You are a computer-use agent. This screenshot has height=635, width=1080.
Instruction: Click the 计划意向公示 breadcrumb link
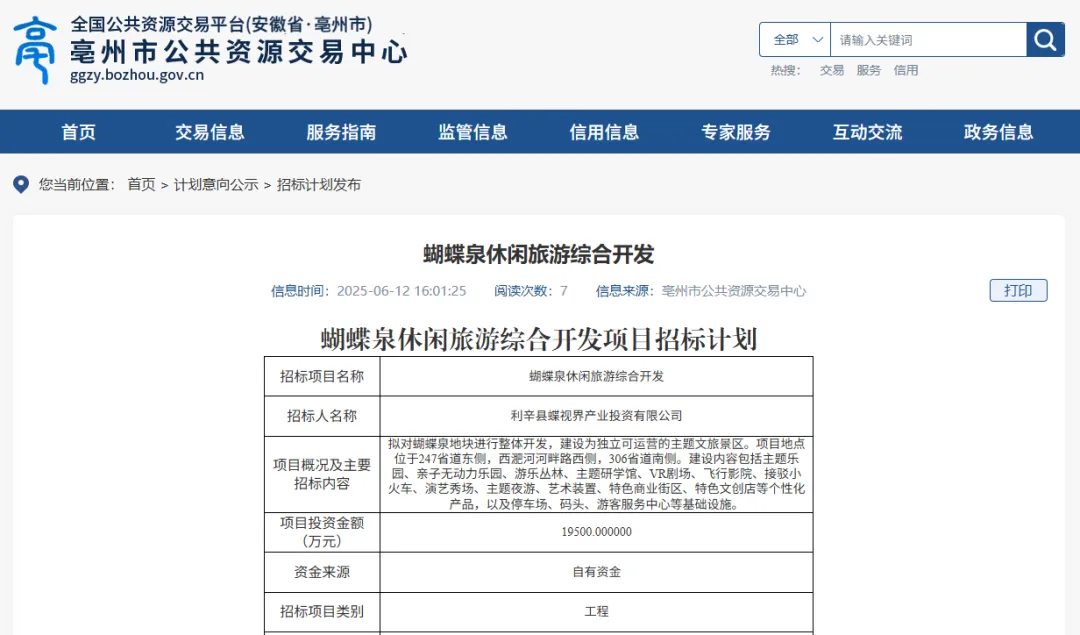point(216,185)
